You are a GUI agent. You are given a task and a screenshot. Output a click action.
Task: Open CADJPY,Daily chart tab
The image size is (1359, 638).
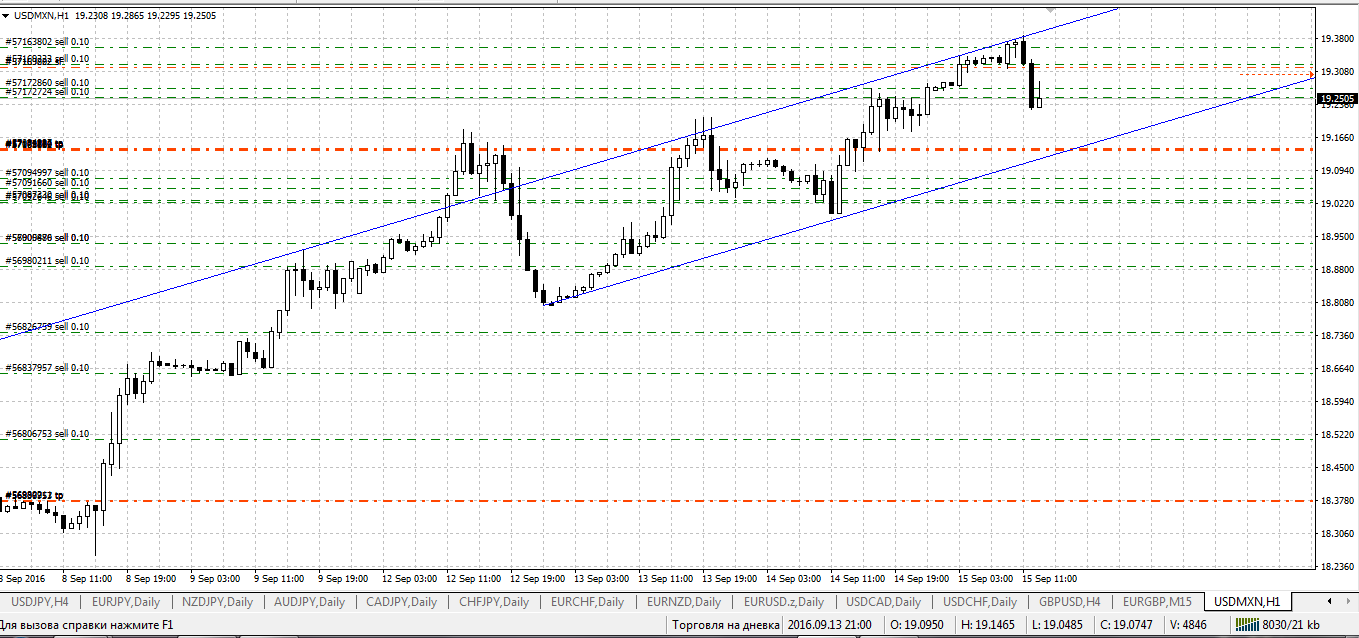coord(401,602)
